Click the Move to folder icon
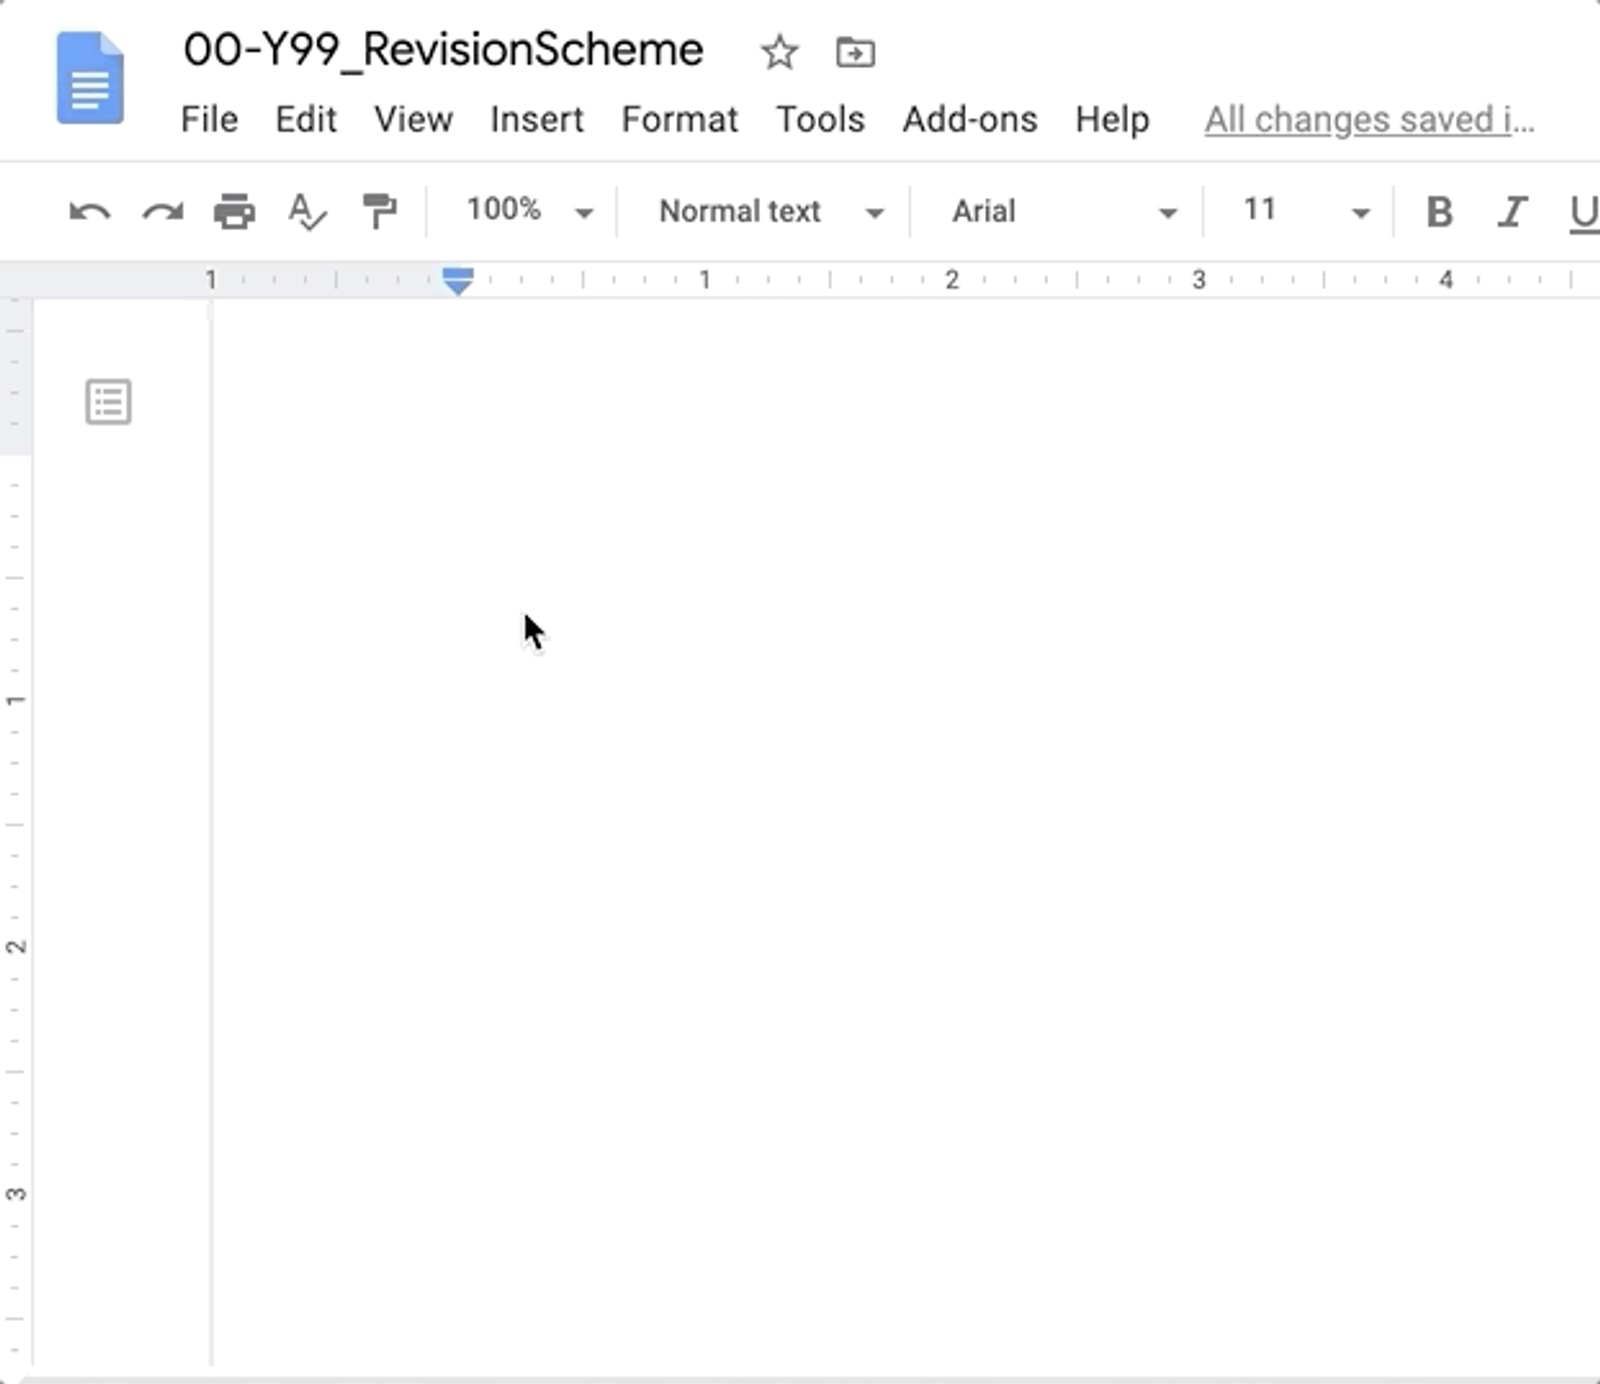This screenshot has width=1600, height=1384. (x=857, y=52)
